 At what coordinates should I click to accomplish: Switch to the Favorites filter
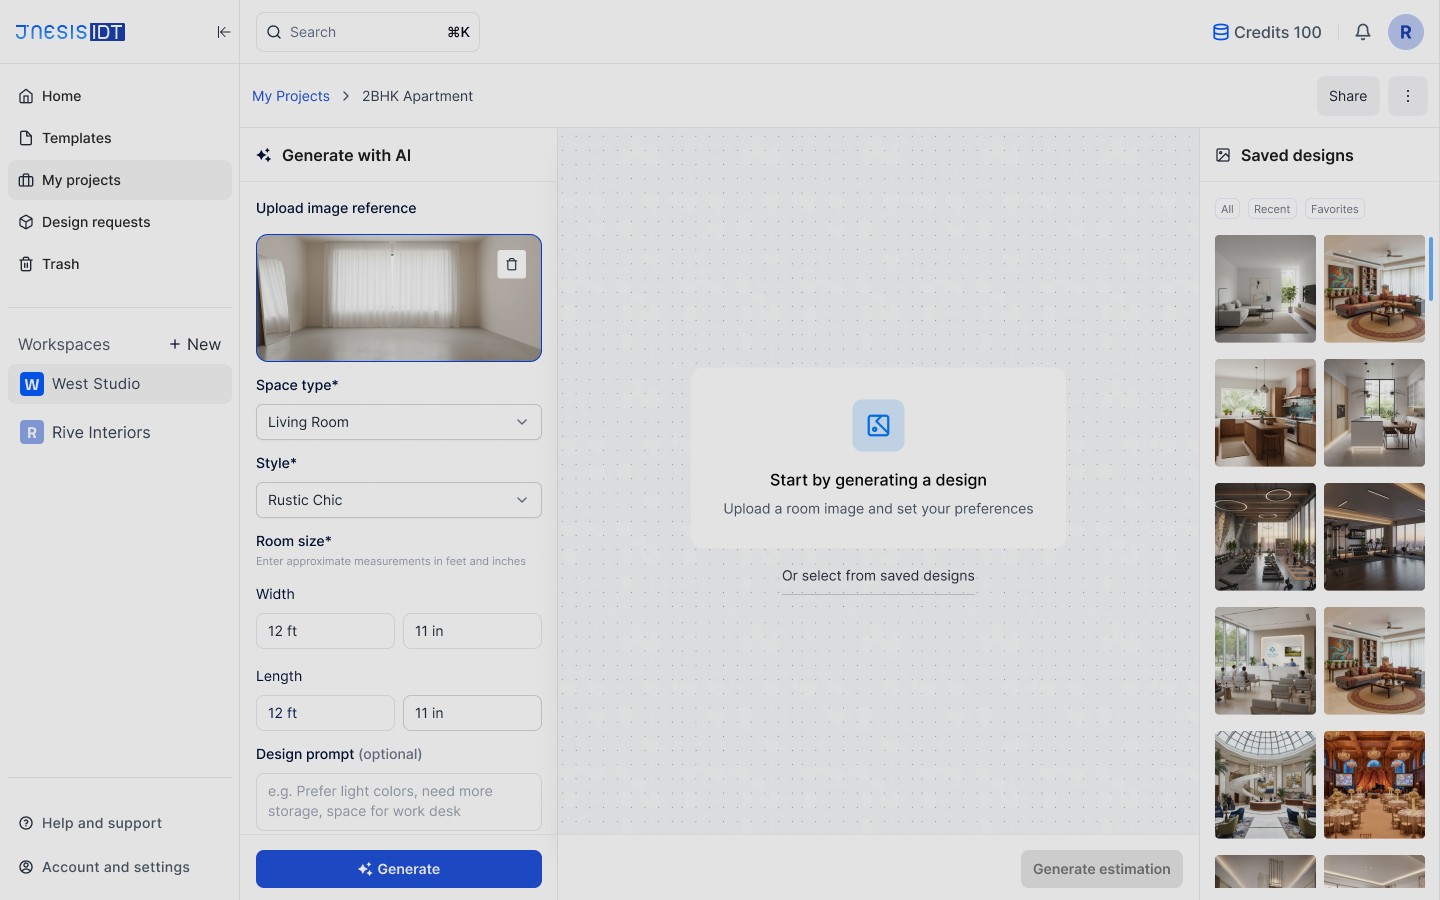pyautogui.click(x=1334, y=209)
